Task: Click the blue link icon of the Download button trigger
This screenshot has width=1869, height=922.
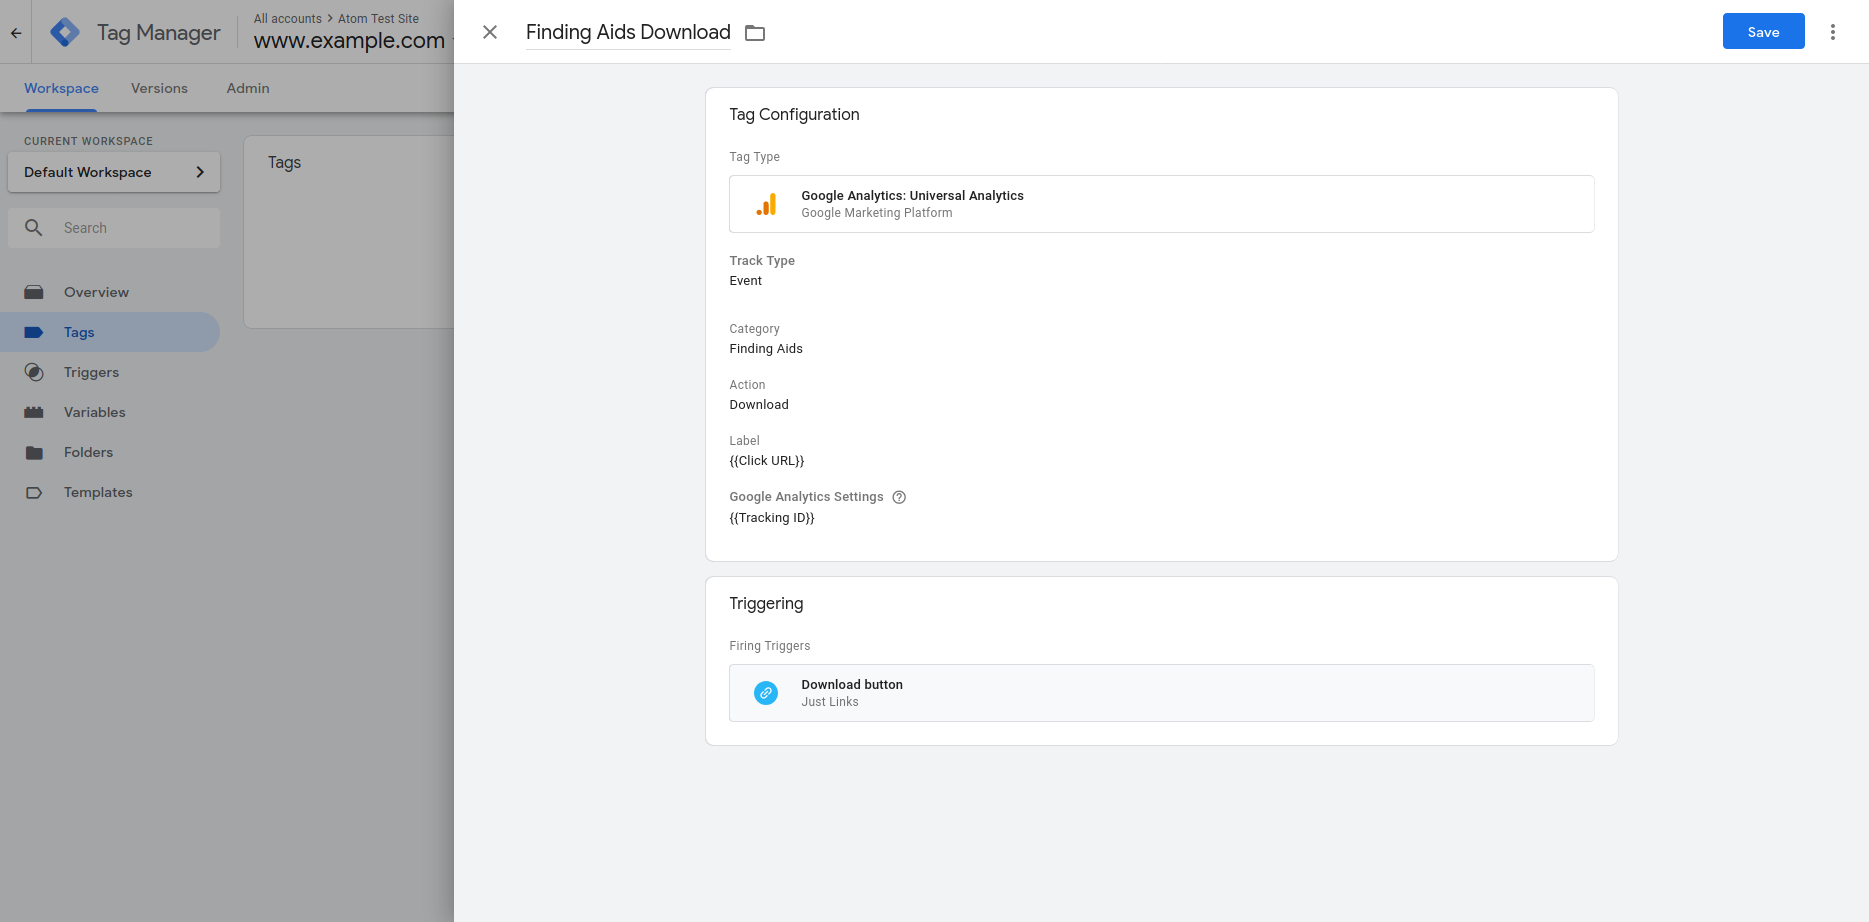Action: coord(766,693)
